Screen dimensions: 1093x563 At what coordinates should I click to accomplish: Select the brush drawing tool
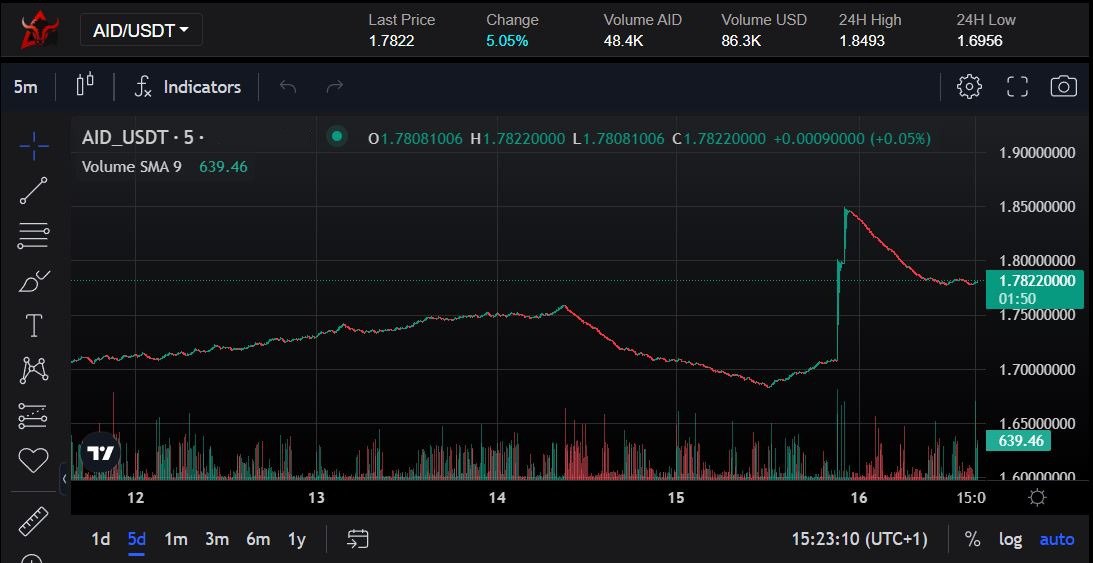(x=33, y=281)
